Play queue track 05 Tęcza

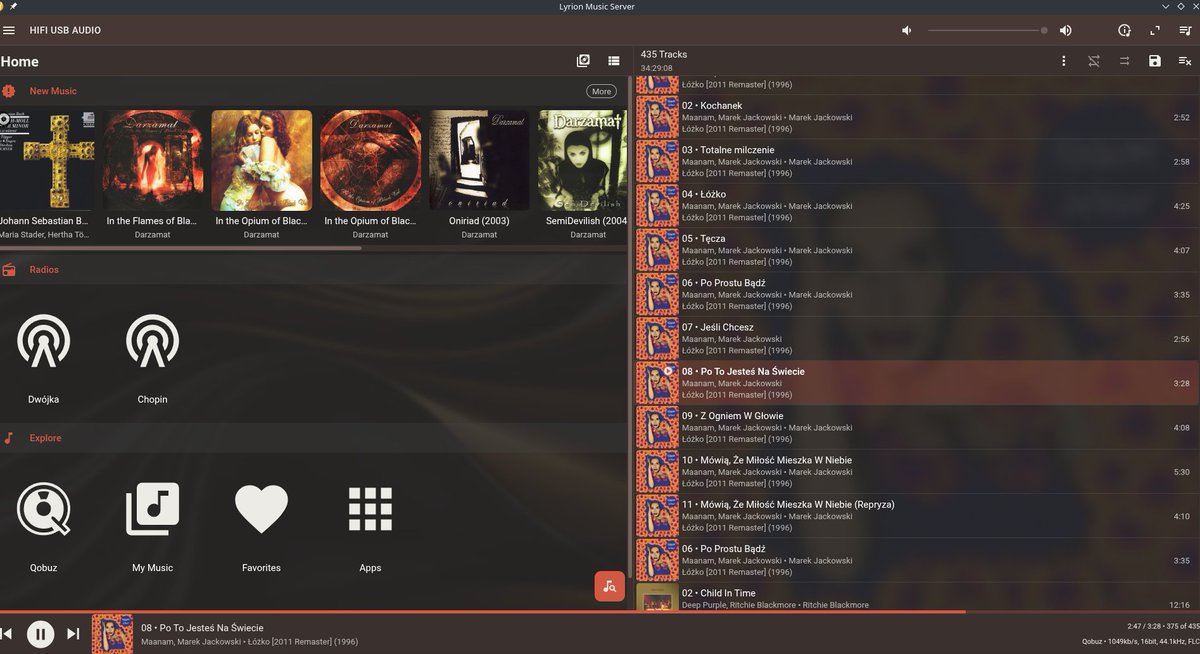click(918, 250)
